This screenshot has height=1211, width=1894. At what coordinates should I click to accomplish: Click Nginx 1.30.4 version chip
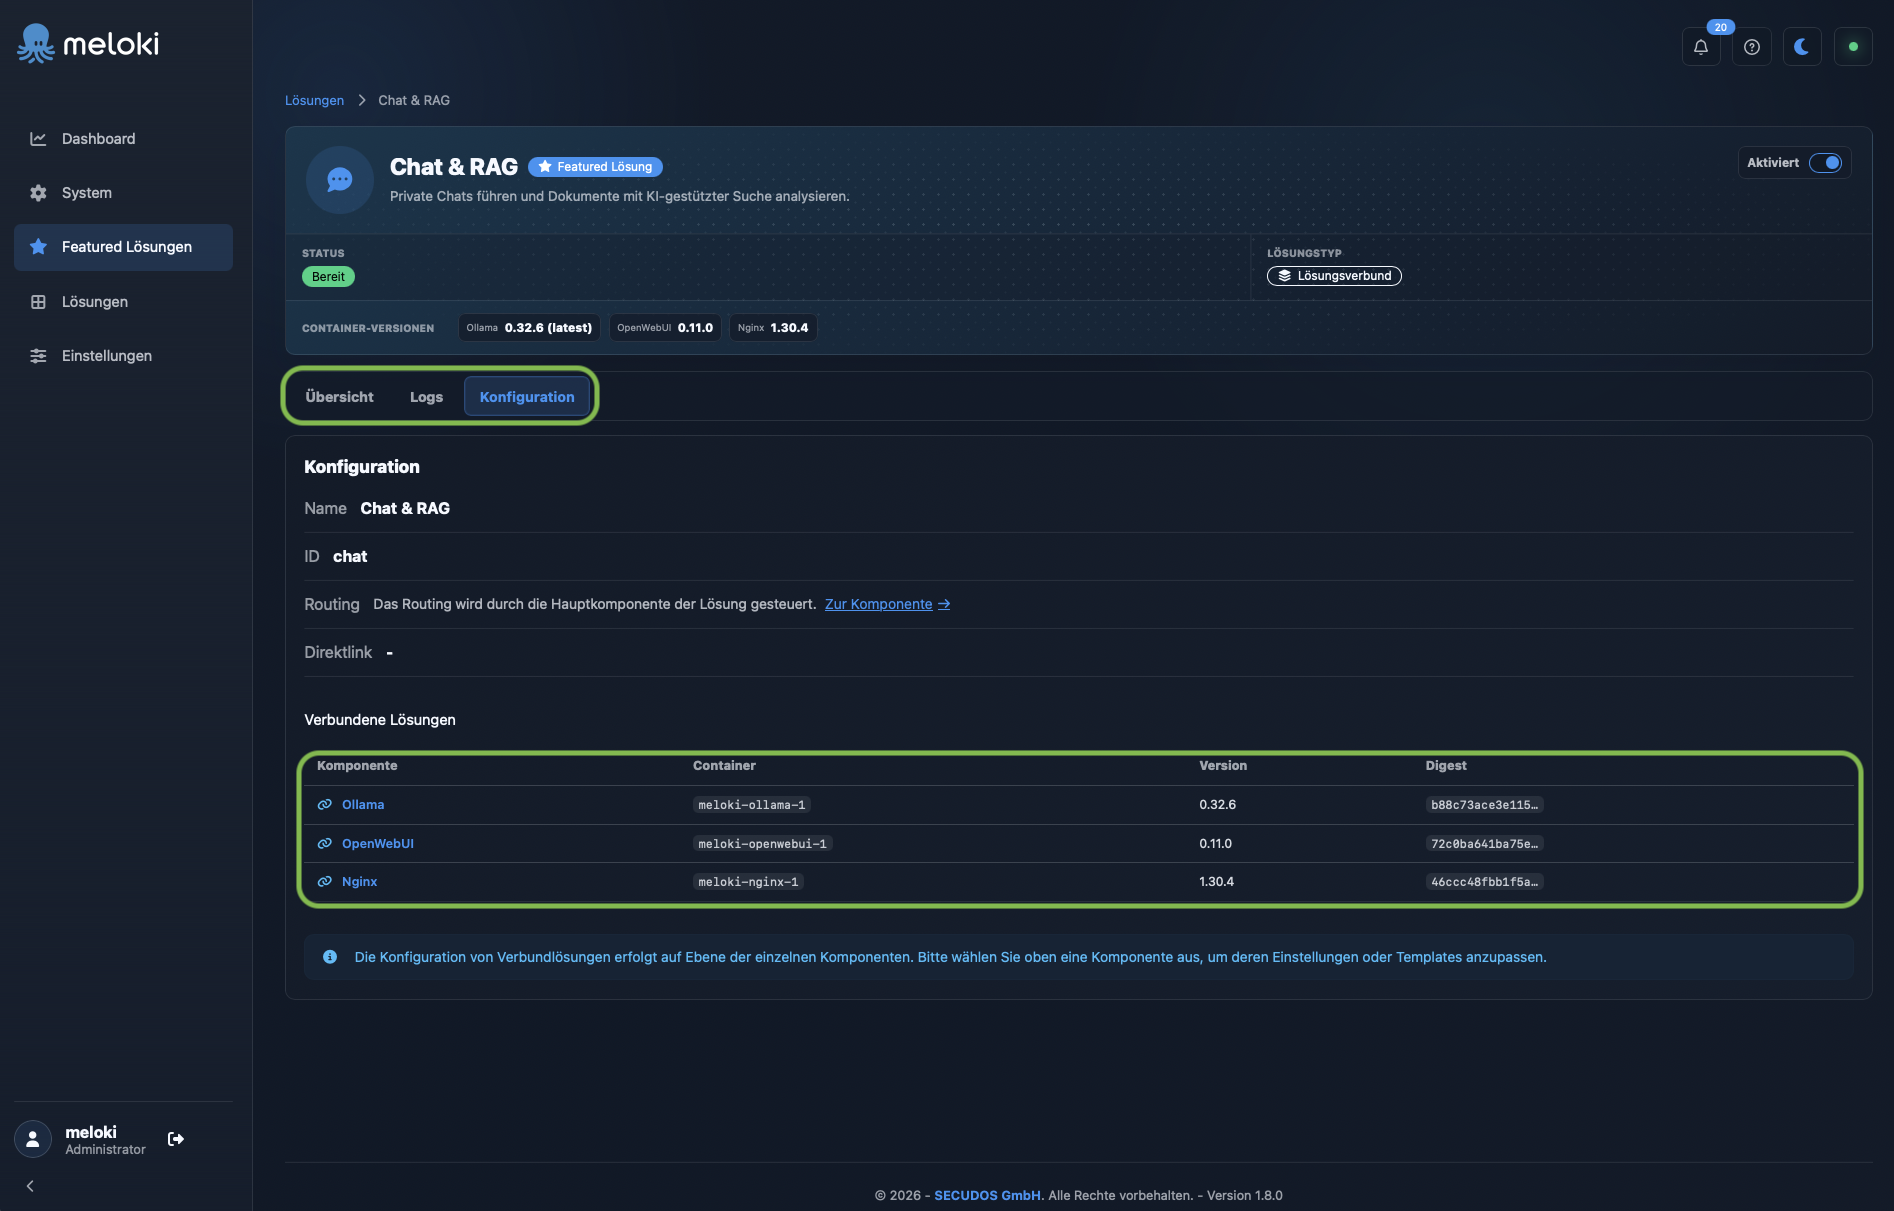(x=773, y=328)
